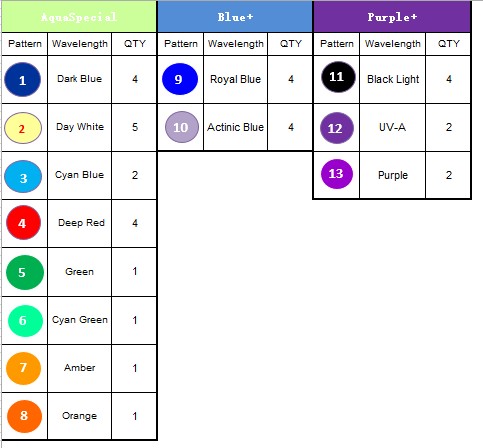Click the Royal Blue circle 9
Screen dimensions: 483x448
tap(180, 79)
